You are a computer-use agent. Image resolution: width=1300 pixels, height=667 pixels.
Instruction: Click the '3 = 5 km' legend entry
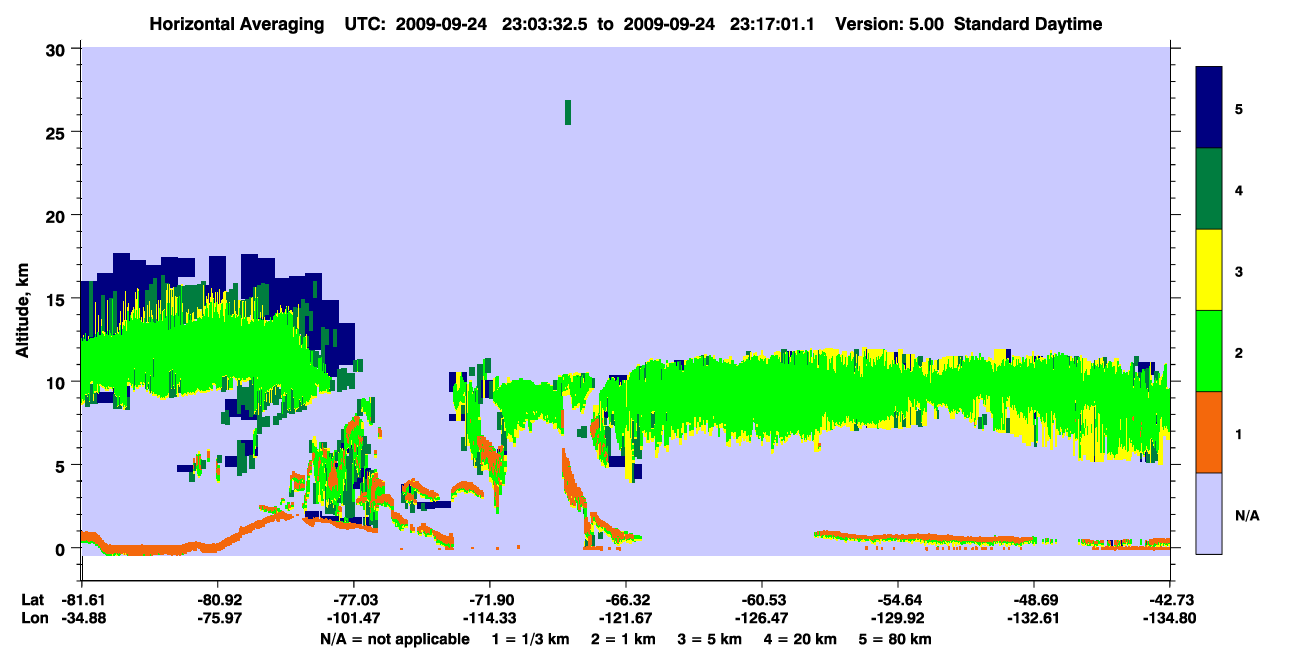[x=709, y=638]
